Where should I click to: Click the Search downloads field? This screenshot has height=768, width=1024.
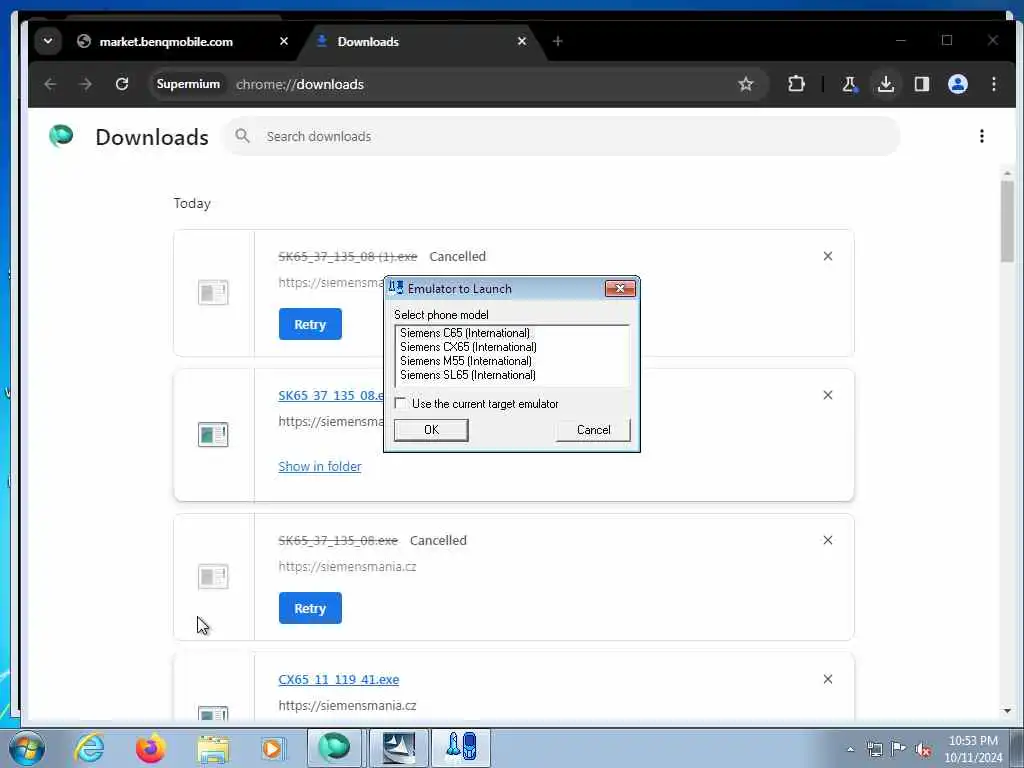562,136
